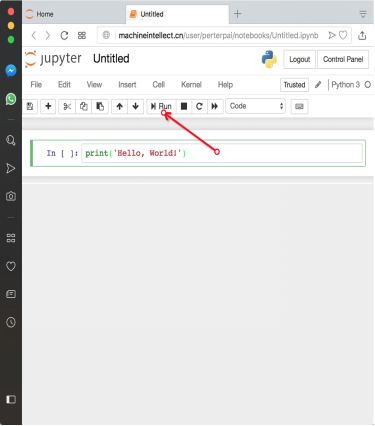Restart the kernel with circular arrow
Screen dimensions: 375x426
coord(199,106)
